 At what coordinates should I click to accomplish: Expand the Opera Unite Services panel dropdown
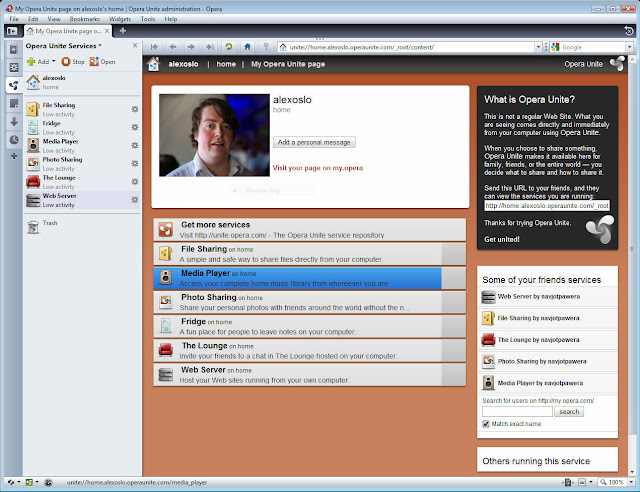[x=101, y=46]
